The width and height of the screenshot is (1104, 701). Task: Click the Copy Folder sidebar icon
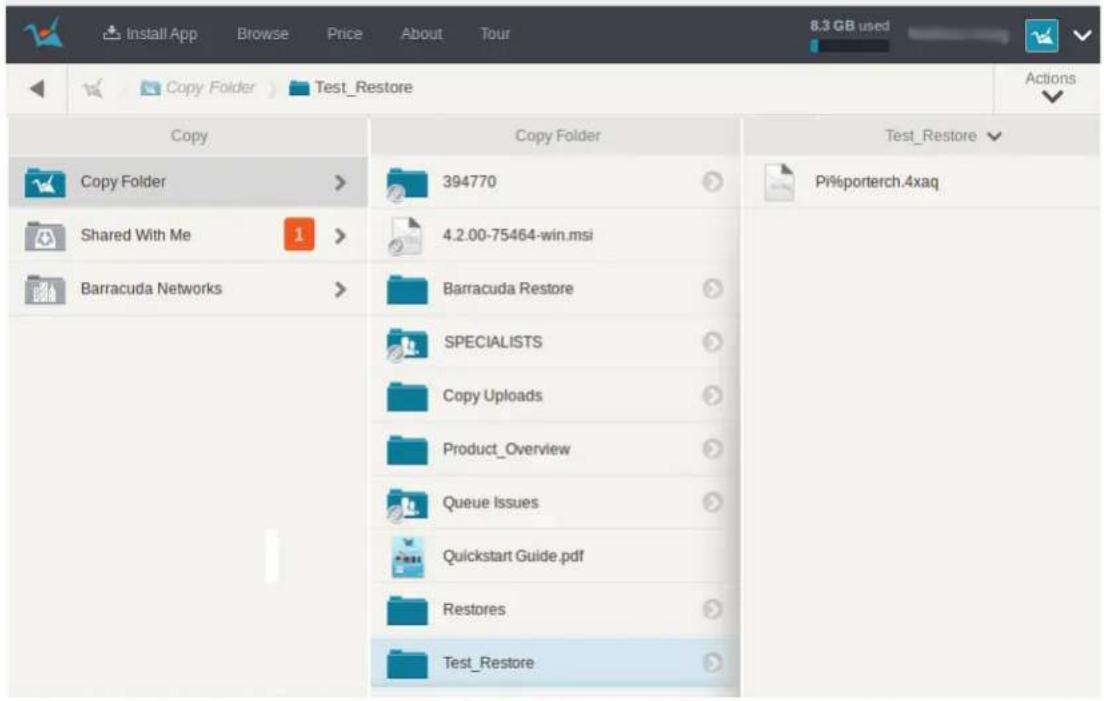tap(45, 182)
